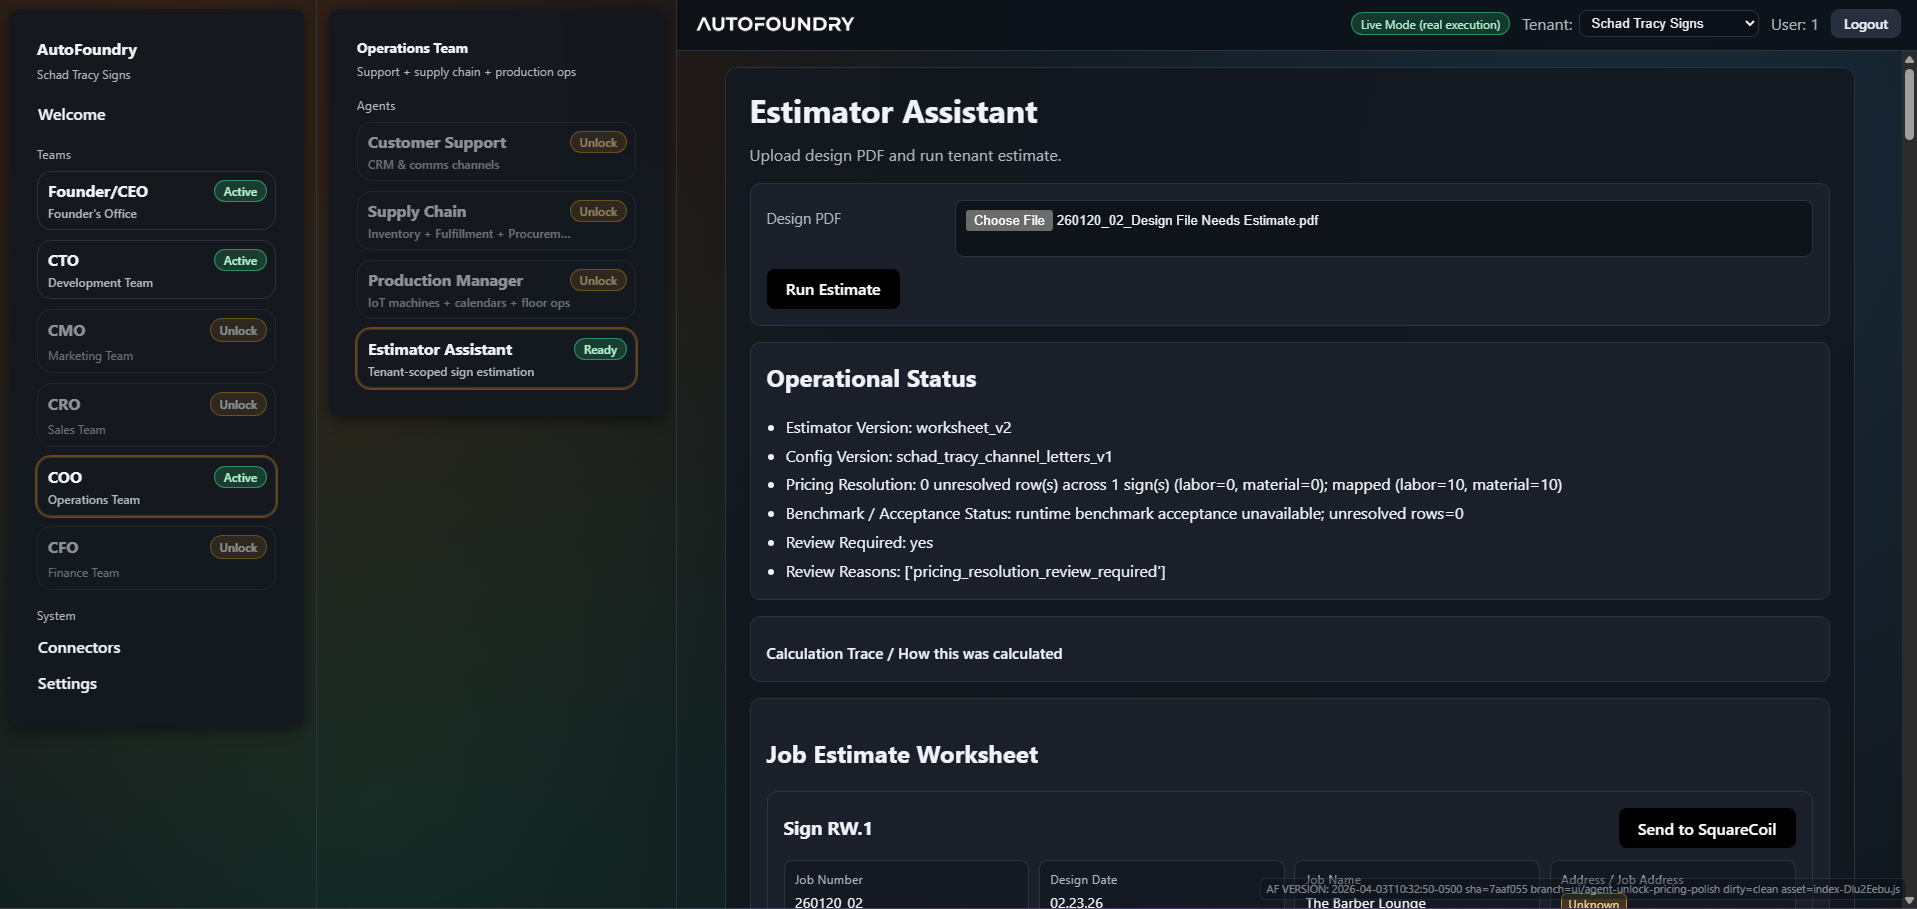Screen dimensions: 1917x909
Task: Unlock the Supply Chain agent
Action: [x=597, y=211]
